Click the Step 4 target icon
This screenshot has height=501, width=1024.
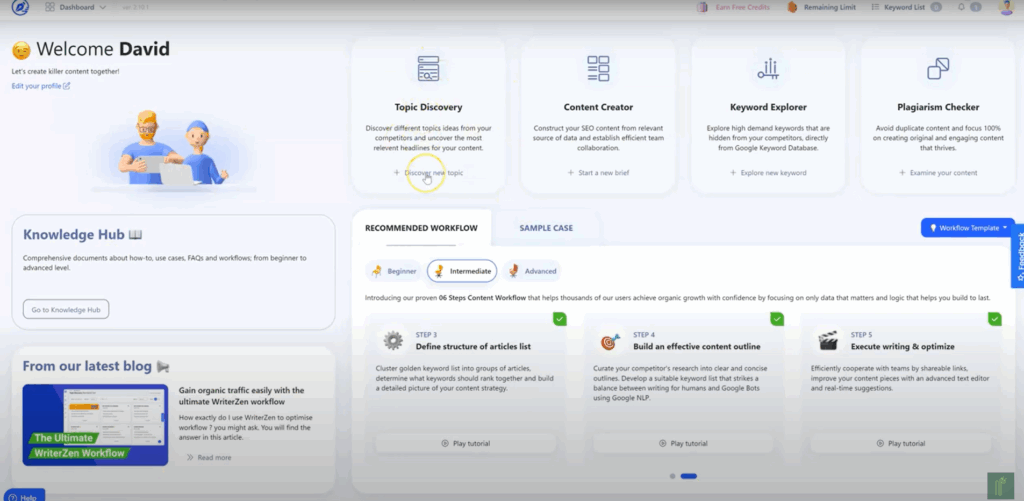[x=610, y=341]
